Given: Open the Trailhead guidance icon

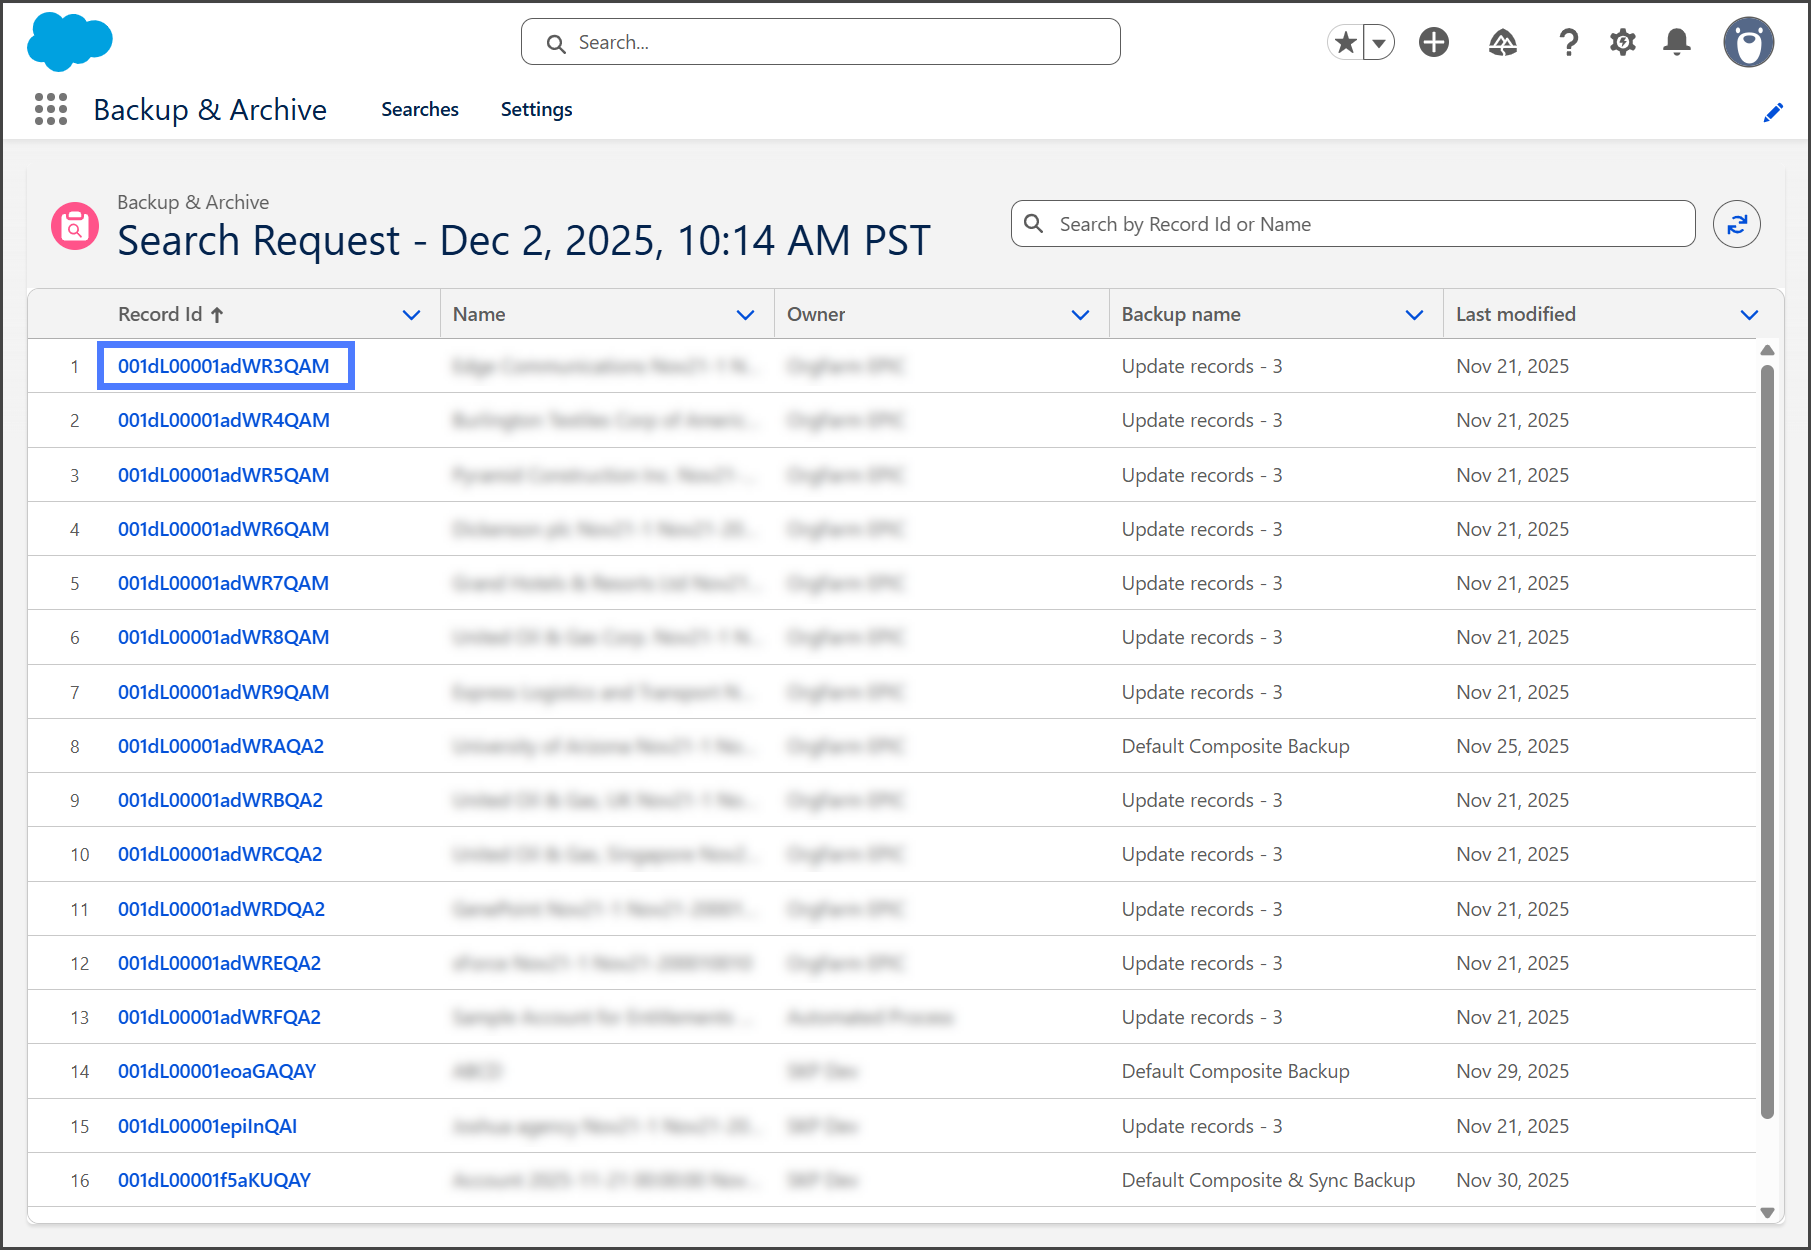Looking at the screenshot, I should [1502, 42].
